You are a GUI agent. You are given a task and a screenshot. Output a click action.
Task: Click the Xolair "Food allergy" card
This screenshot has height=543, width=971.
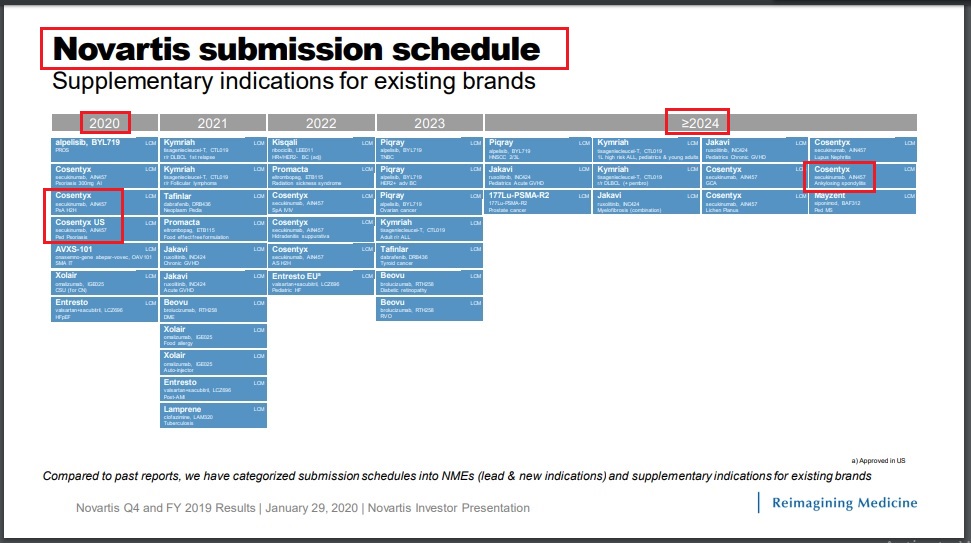213,336
